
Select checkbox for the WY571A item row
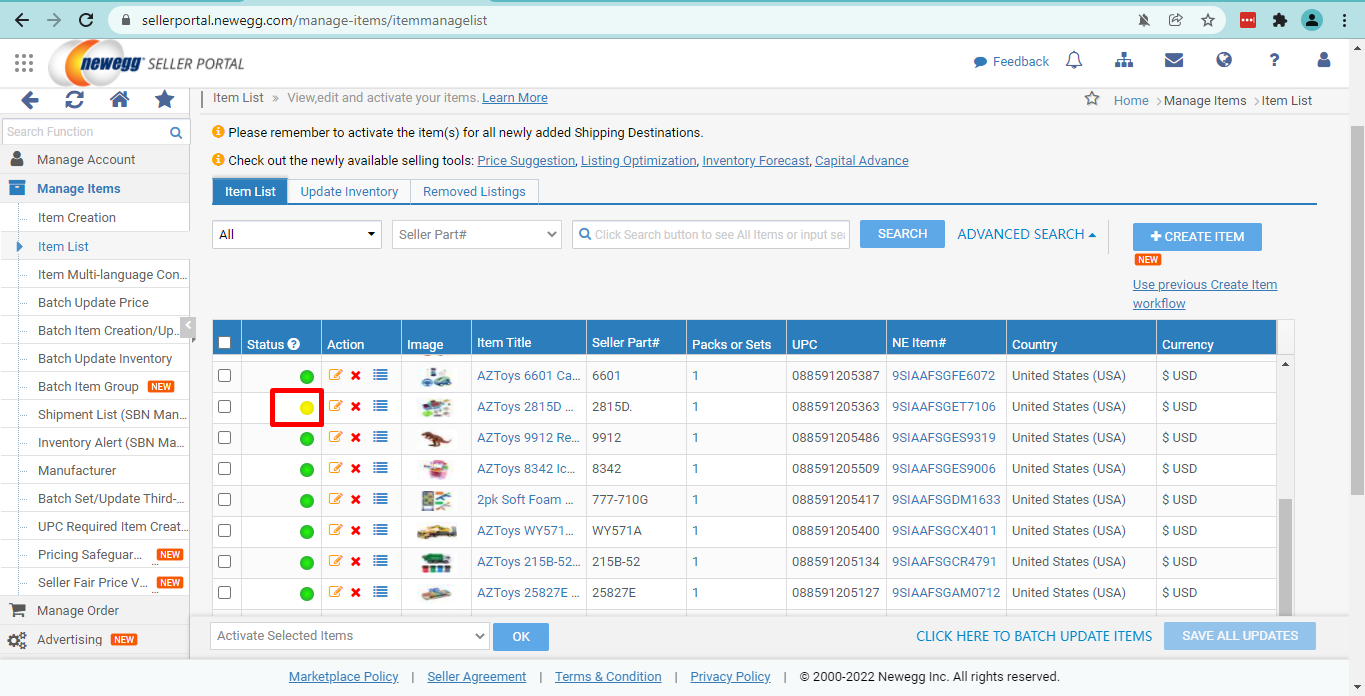(x=225, y=530)
